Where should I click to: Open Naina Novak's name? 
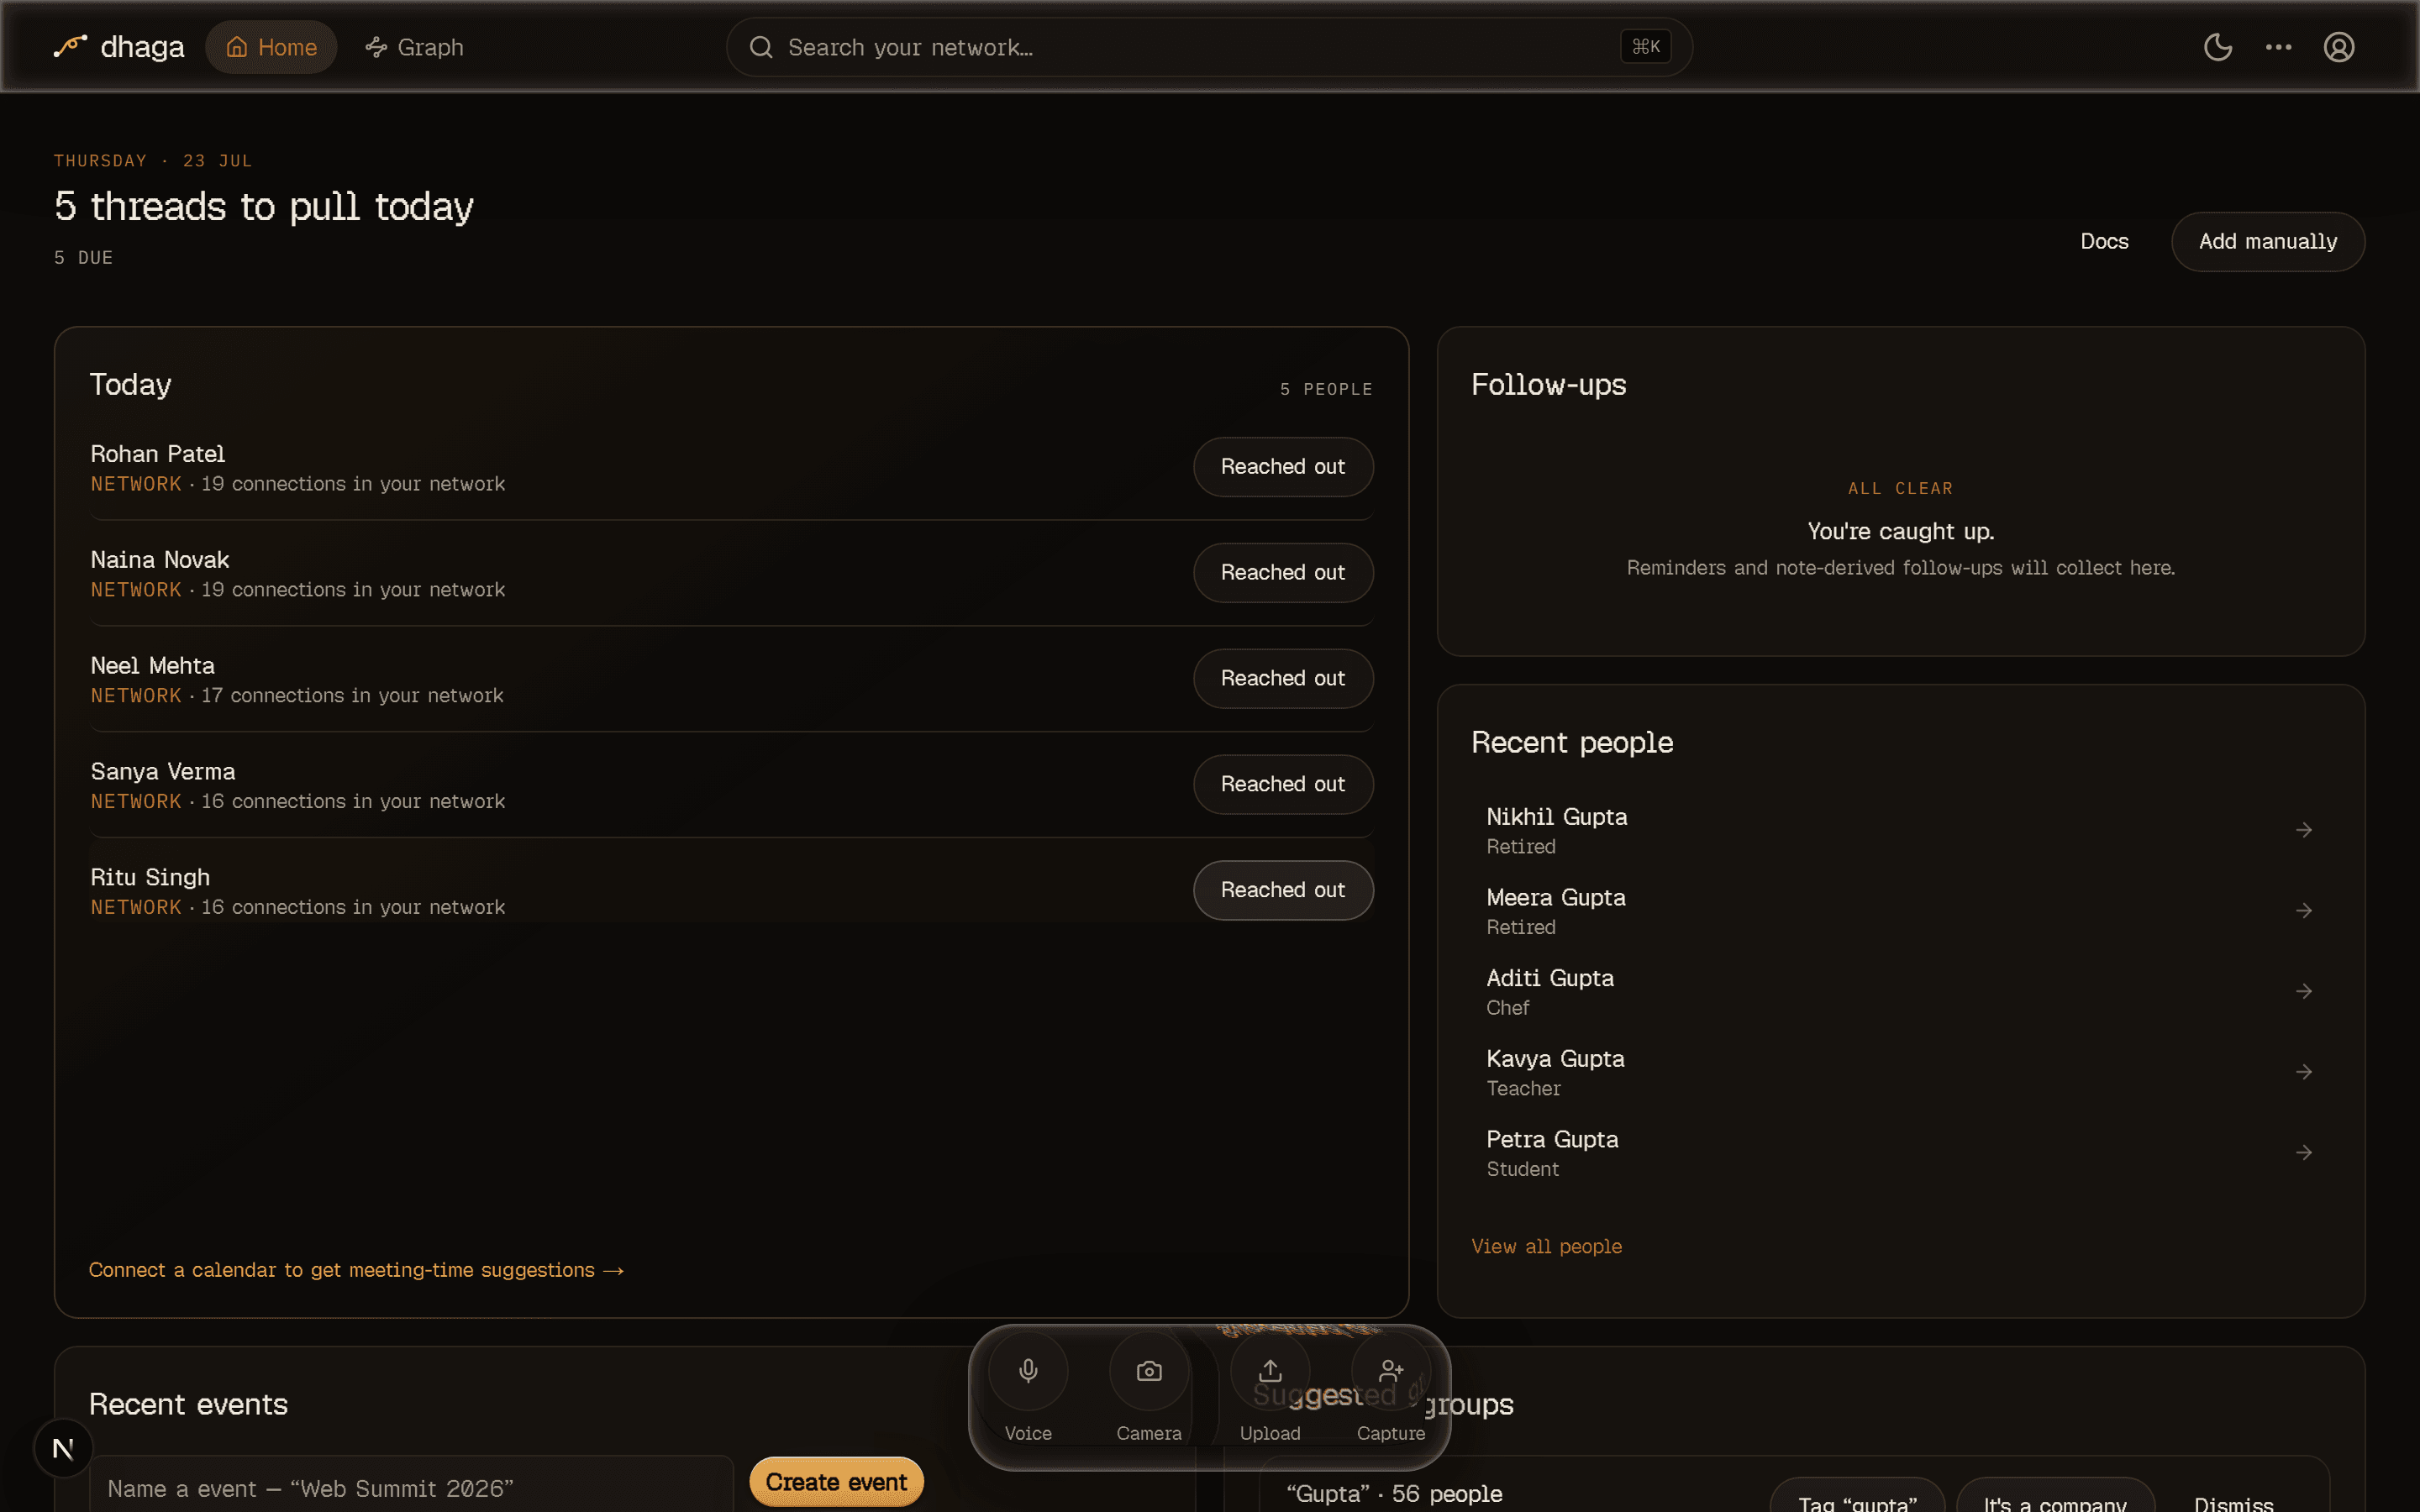(160, 560)
